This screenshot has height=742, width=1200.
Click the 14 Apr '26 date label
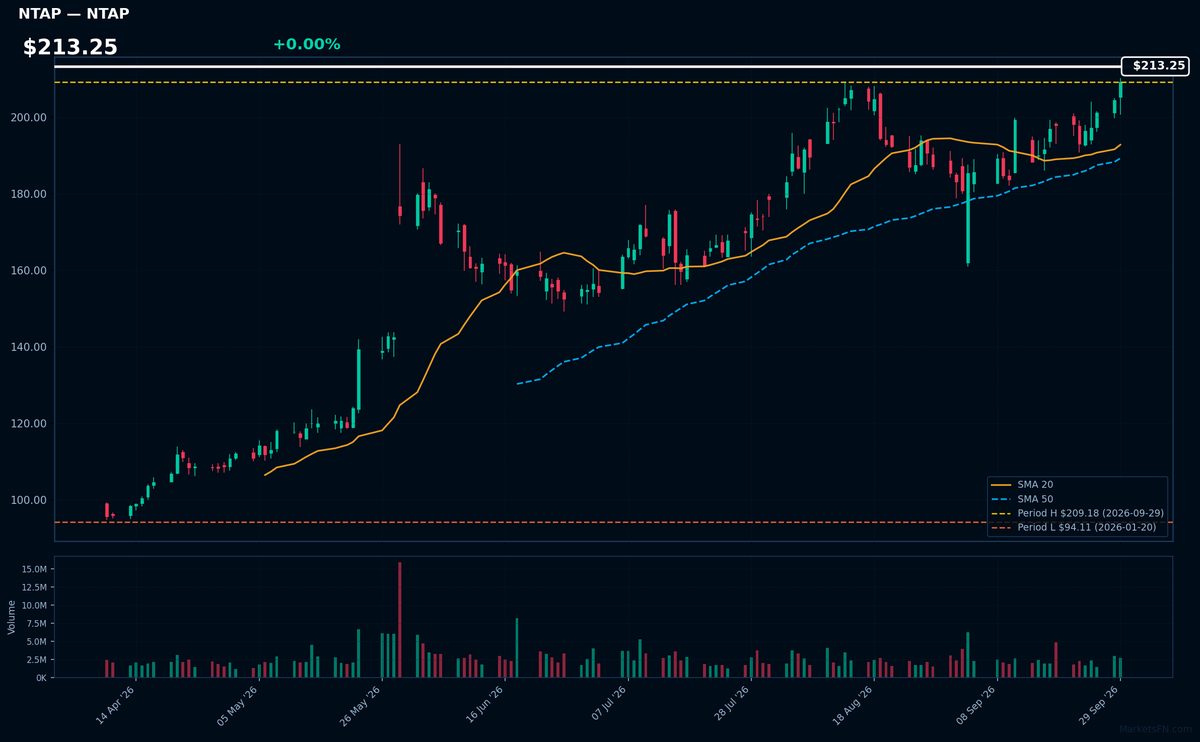coord(116,706)
